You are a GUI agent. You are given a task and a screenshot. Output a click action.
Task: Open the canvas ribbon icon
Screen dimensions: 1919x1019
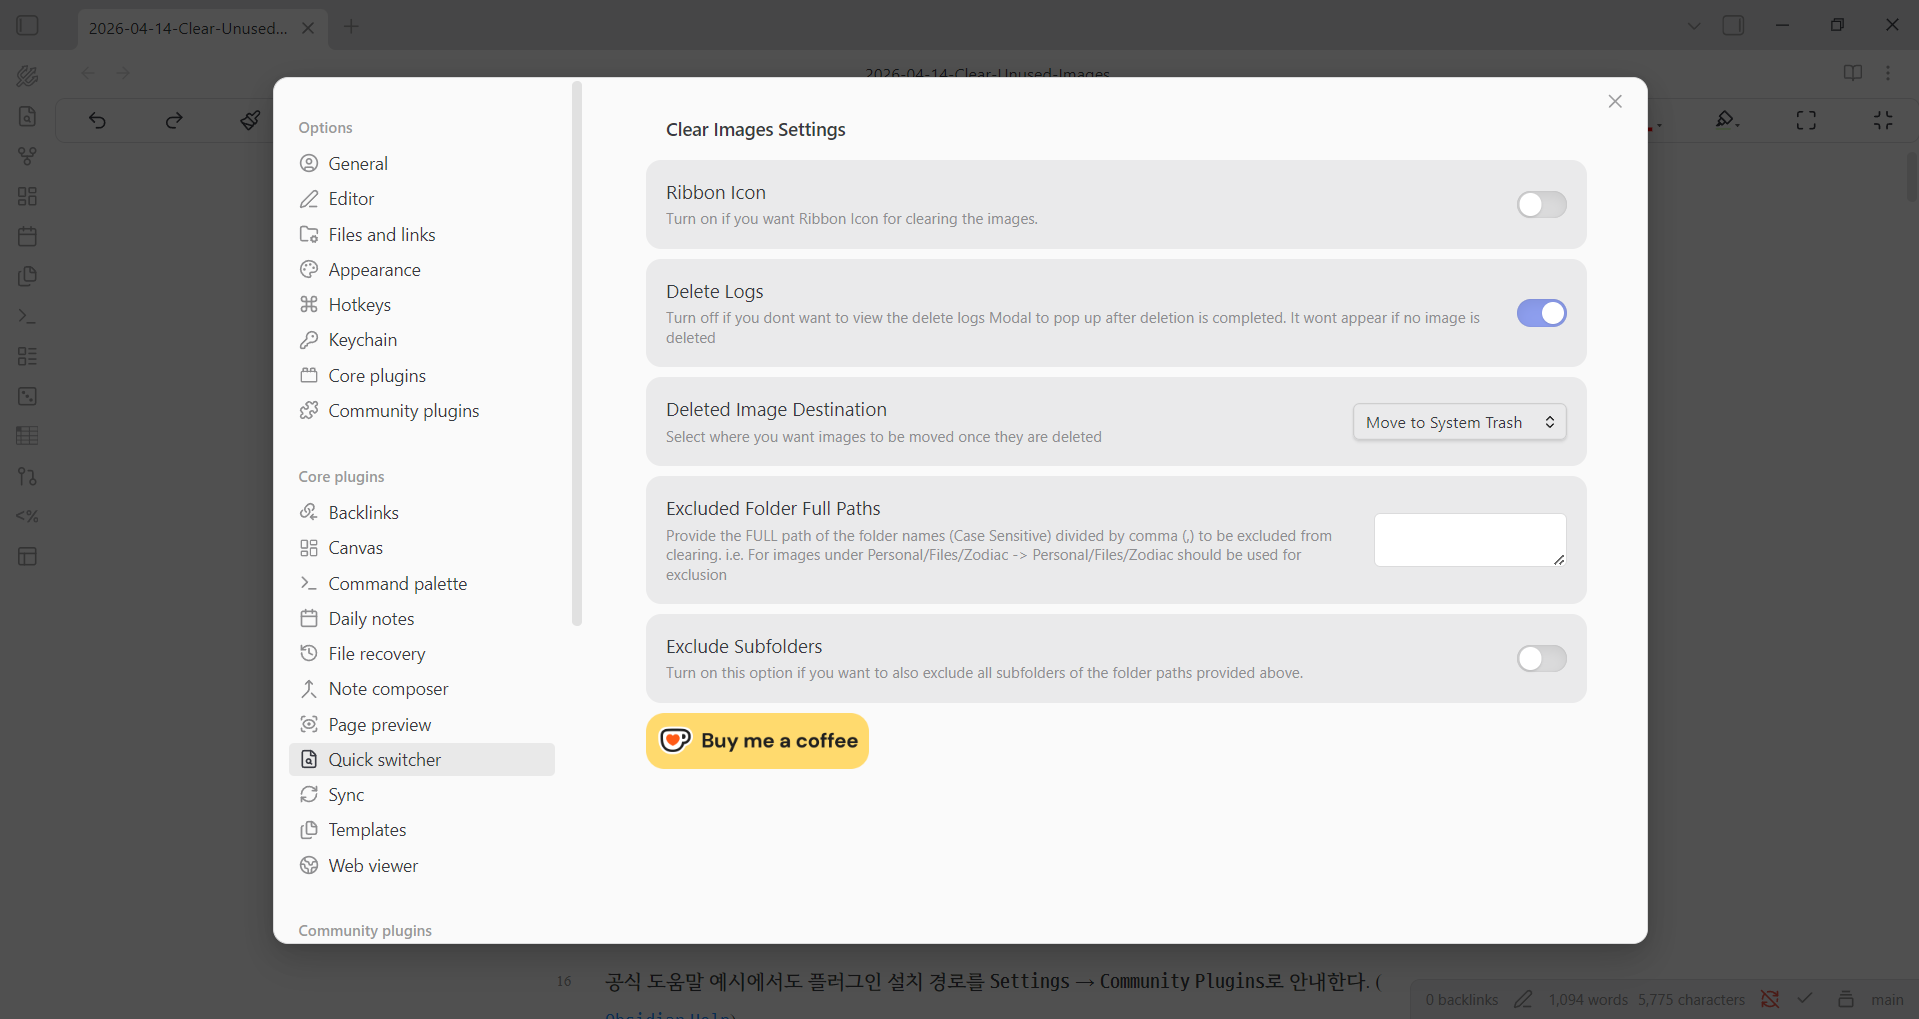coord(28,196)
